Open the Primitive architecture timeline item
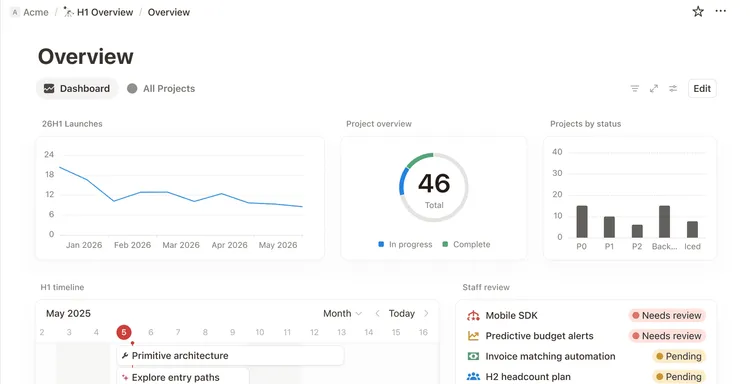750x384 pixels. click(x=231, y=356)
